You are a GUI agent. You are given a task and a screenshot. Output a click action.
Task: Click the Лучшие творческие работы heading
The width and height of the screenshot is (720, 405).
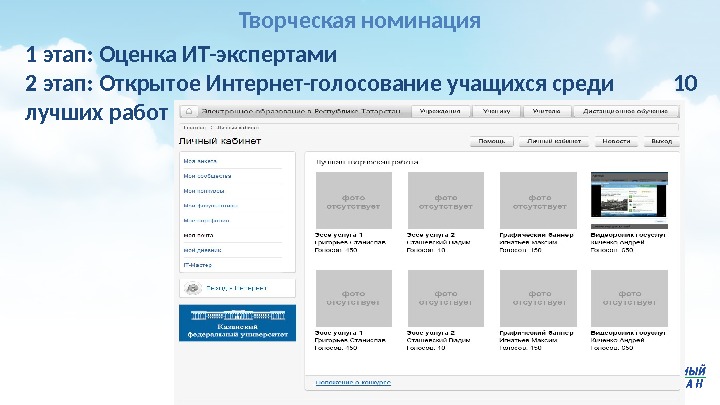[367, 162]
